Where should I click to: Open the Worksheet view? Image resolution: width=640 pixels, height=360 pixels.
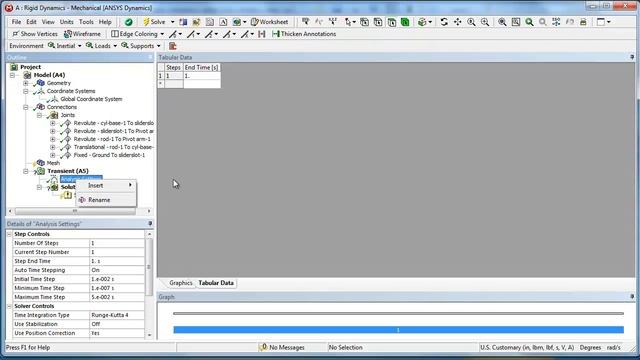click(x=269, y=22)
